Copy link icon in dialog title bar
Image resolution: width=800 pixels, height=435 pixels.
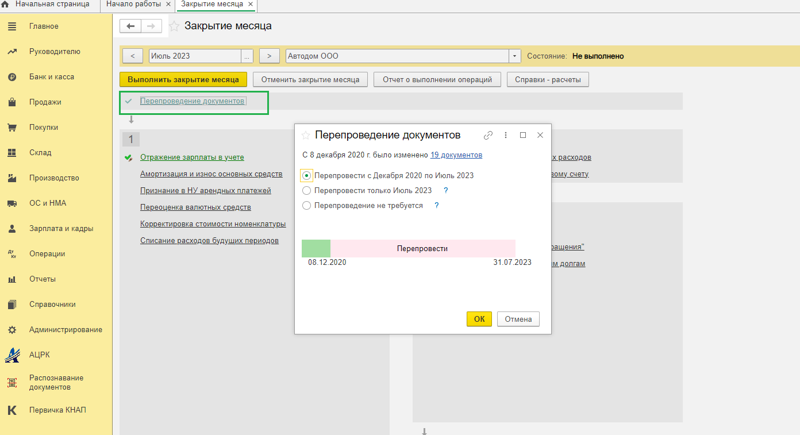pyautogui.click(x=488, y=135)
